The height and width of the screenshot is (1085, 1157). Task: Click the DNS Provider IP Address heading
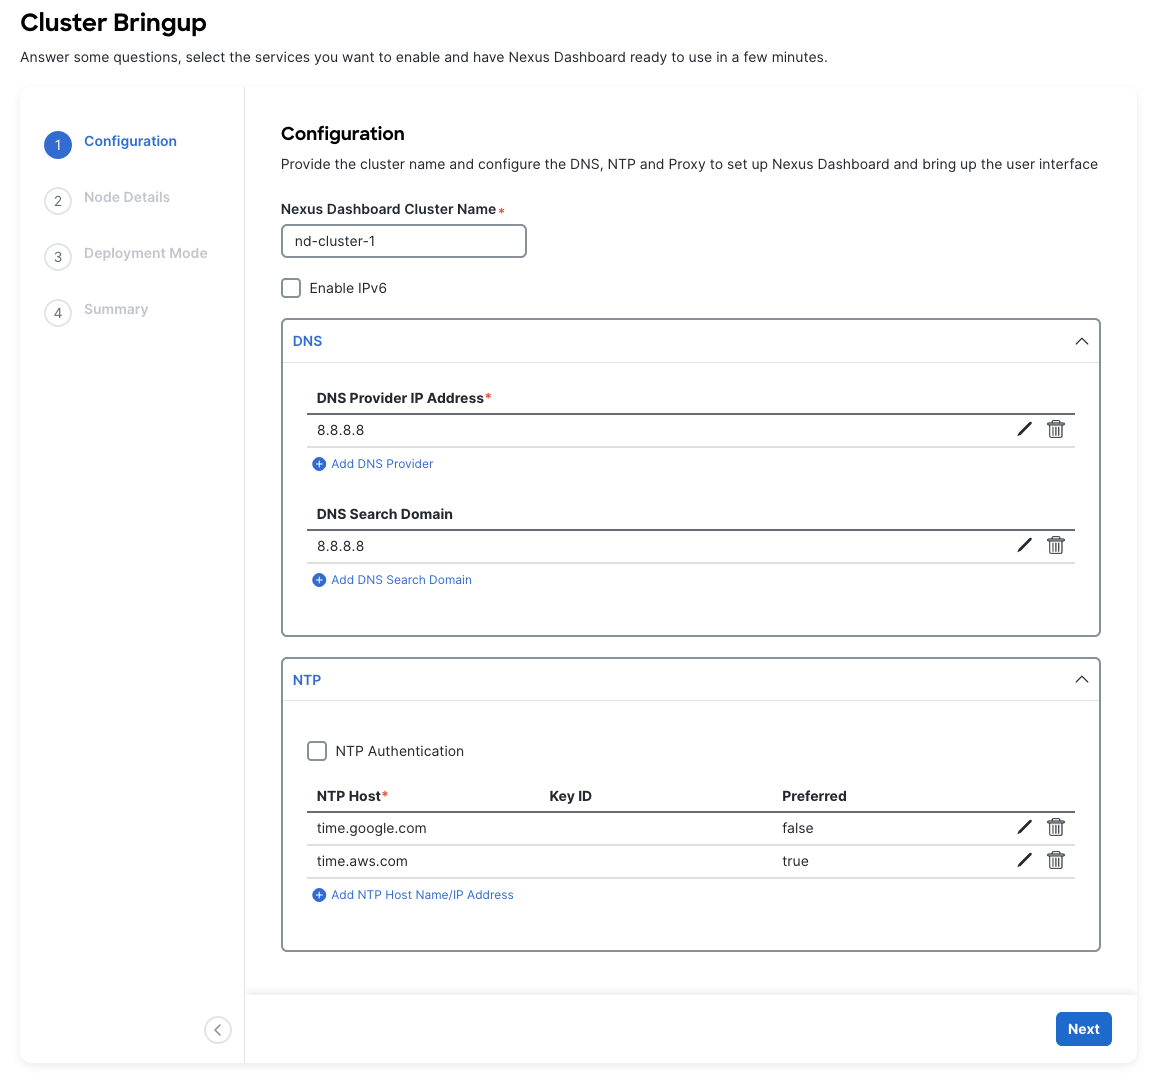click(404, 399)
